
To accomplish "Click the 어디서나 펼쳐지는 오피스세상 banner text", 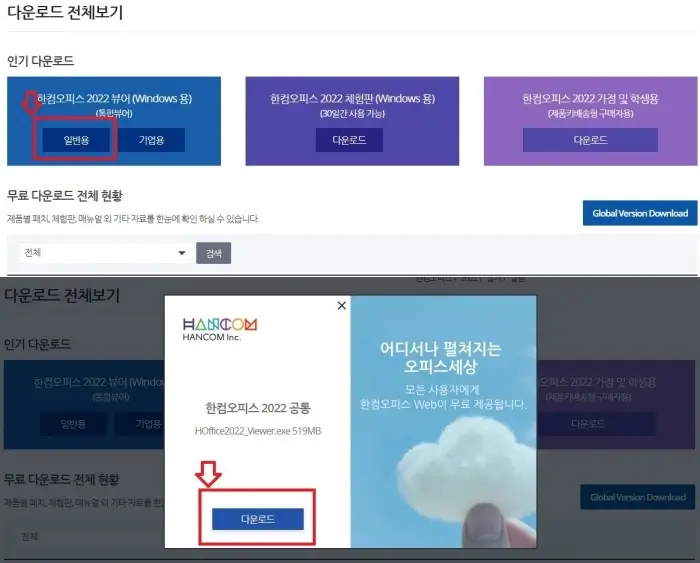I will [x=440, y=357].
